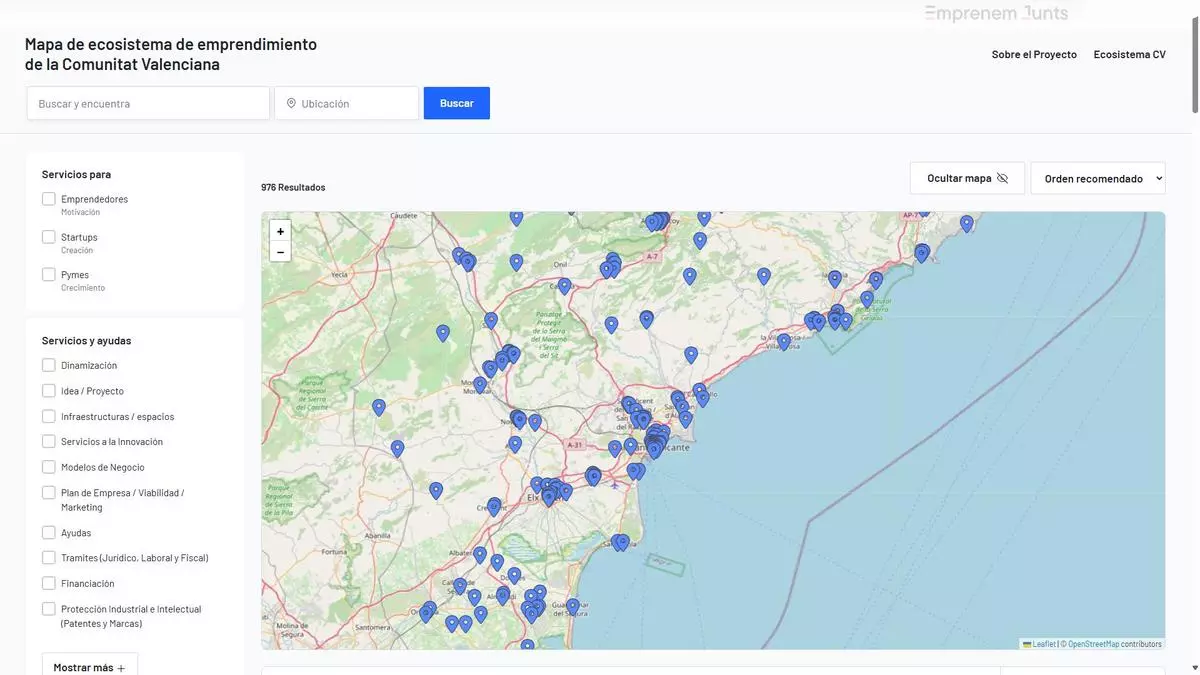1200x675 pixels.
Task: Expand filters with Mostrar más
Action: (x=89, y=666)
